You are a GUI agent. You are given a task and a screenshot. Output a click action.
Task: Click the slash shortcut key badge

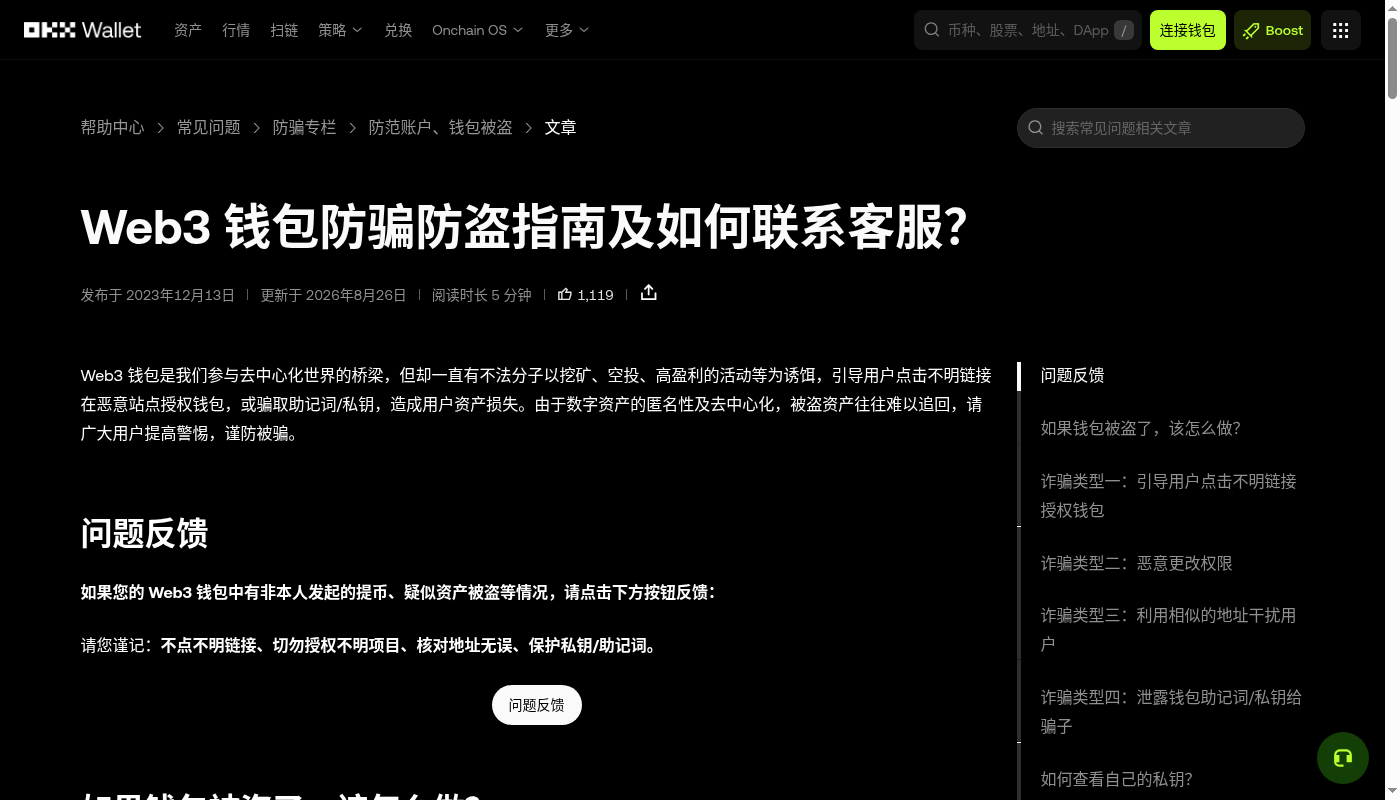(1124, 30)
